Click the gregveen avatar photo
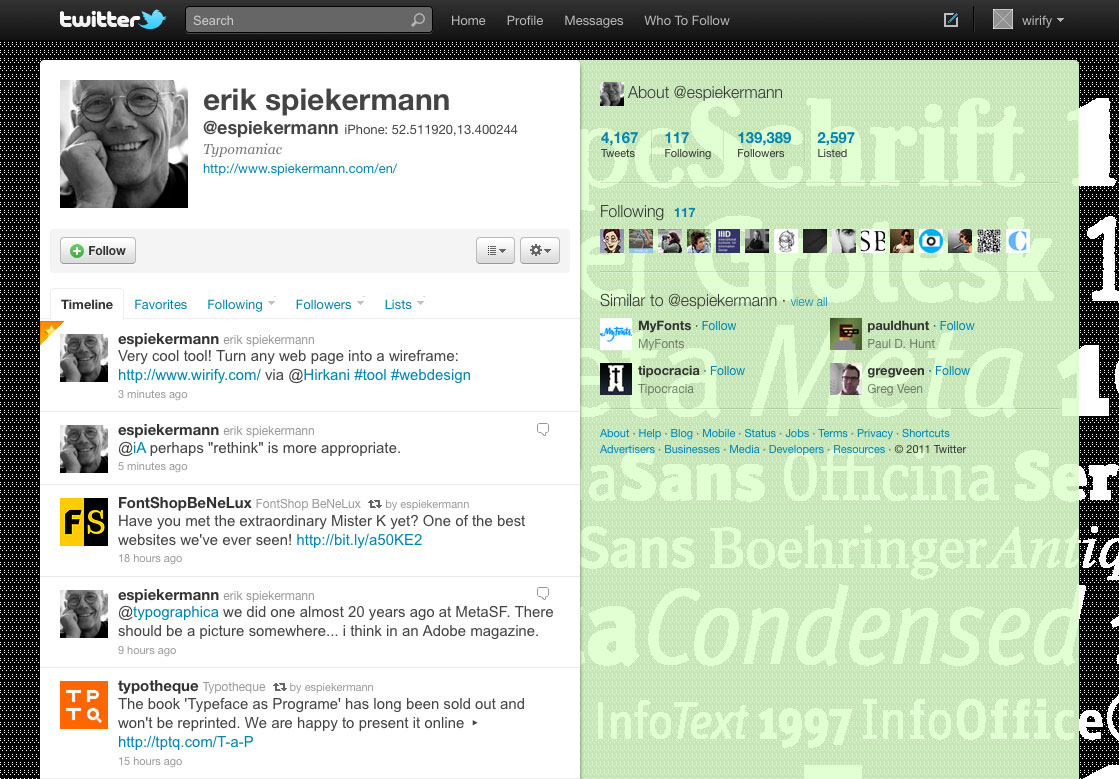Viewport: 1119px width, 779px height. click(846, 379)
